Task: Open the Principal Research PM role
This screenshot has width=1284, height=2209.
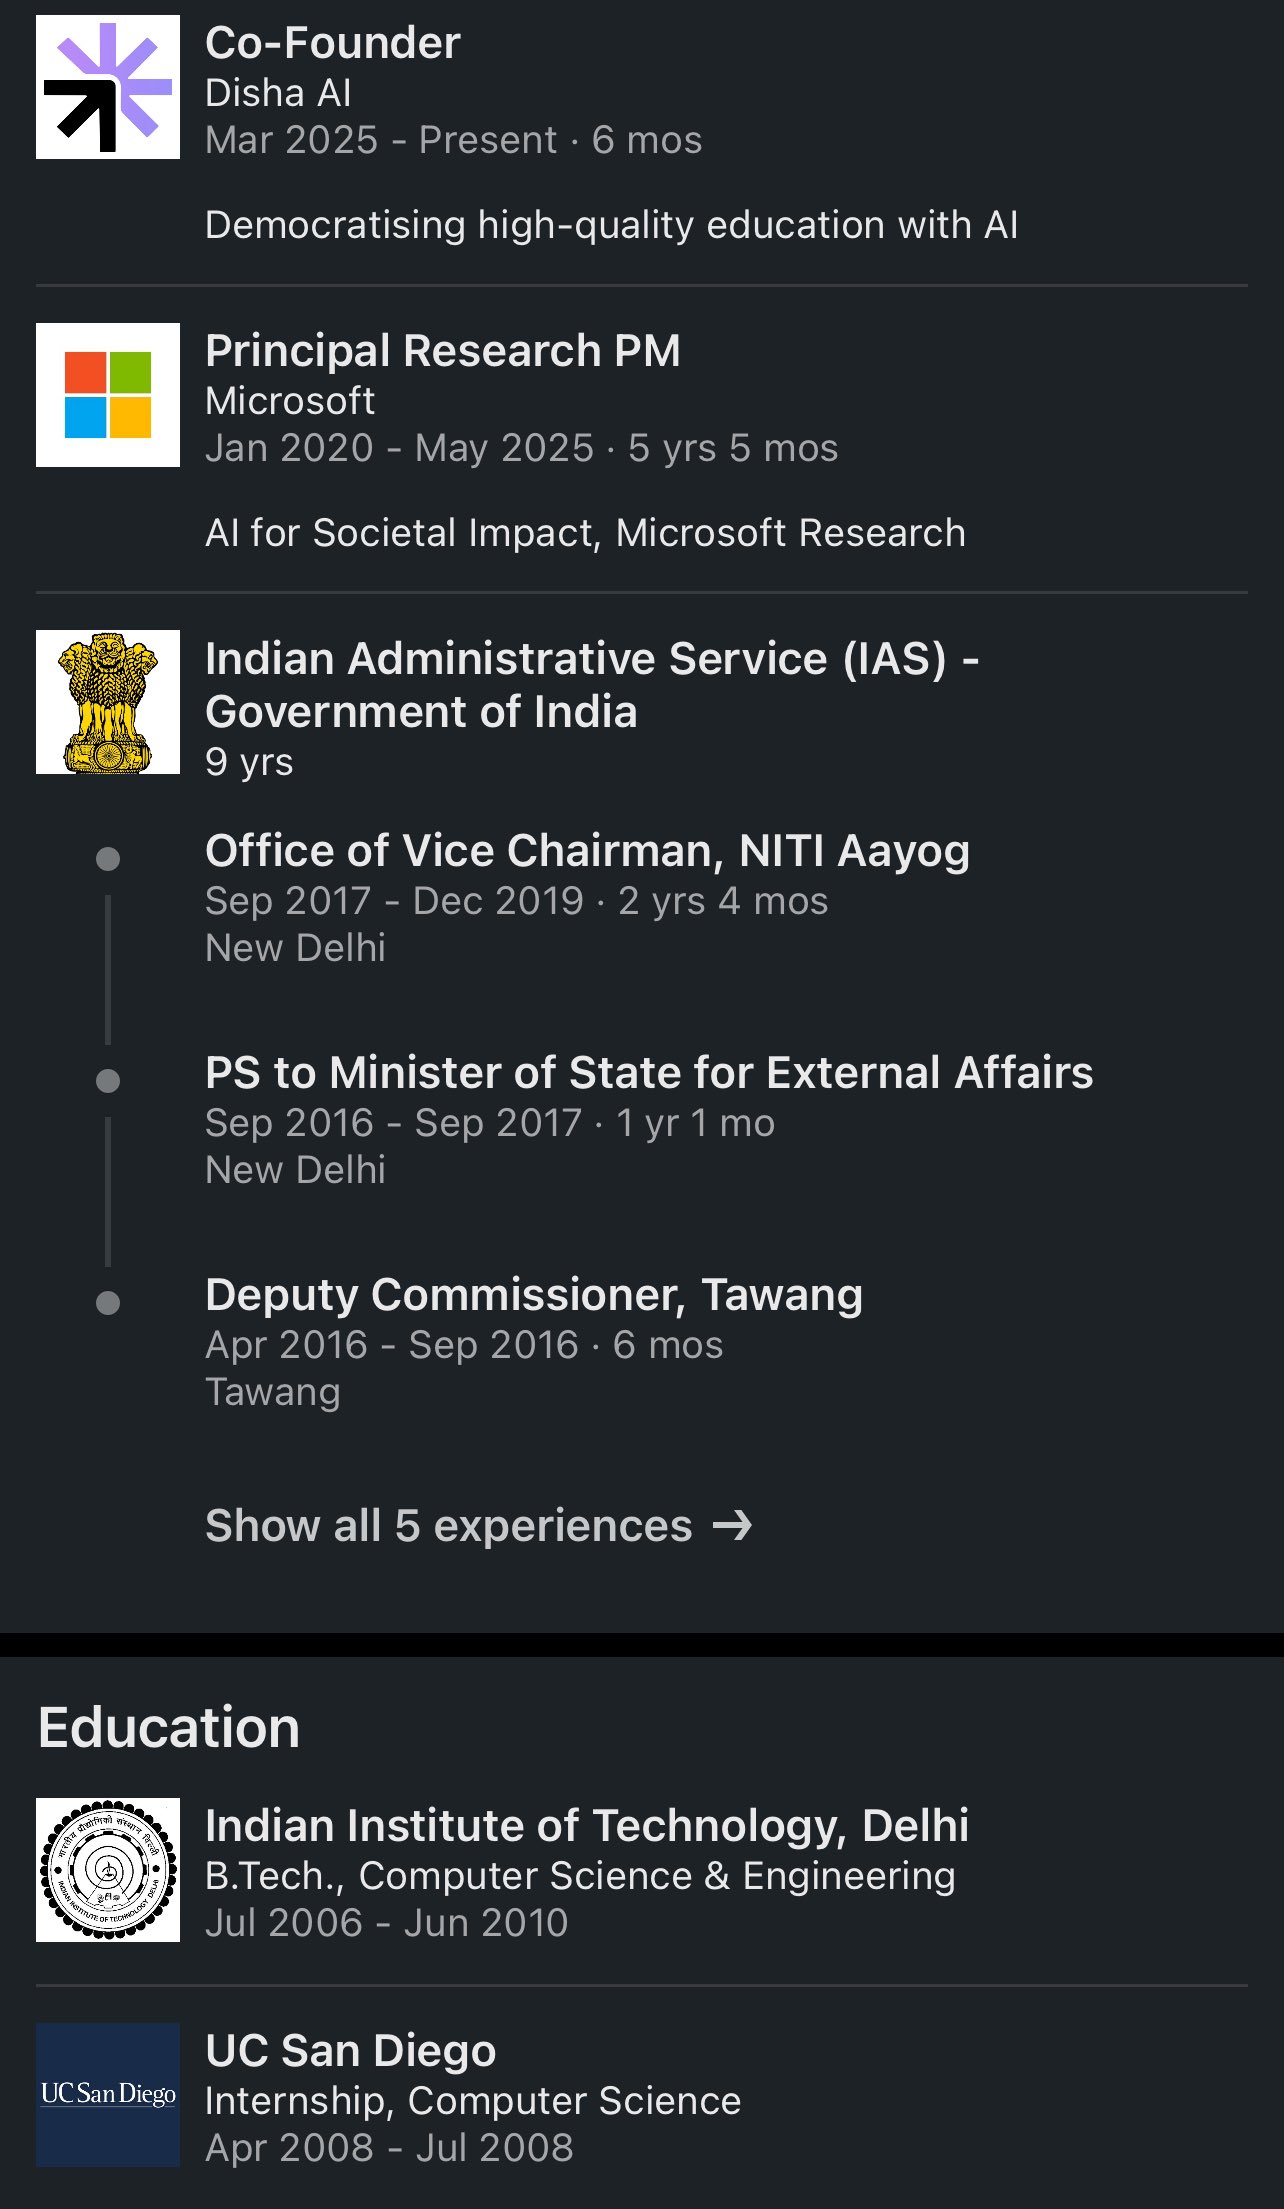Action: (442, 351)
